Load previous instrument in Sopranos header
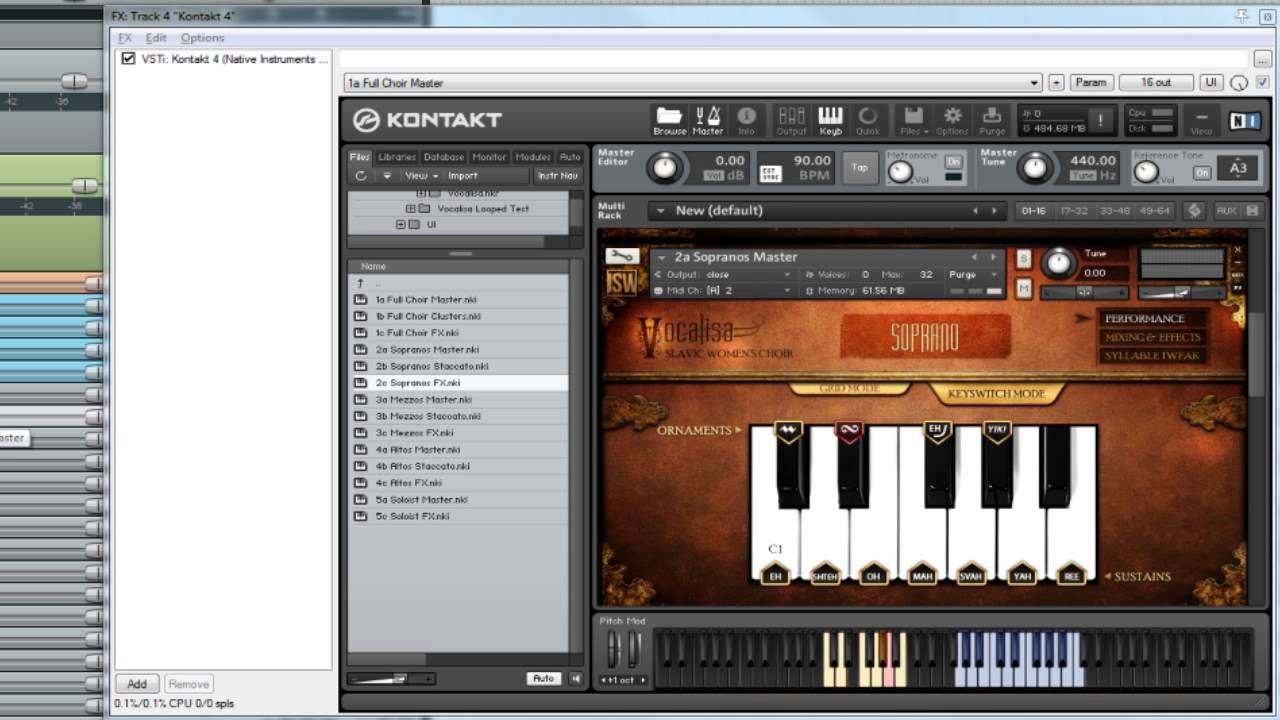Screen dimensions: 1280x720 tap(975, 257)
